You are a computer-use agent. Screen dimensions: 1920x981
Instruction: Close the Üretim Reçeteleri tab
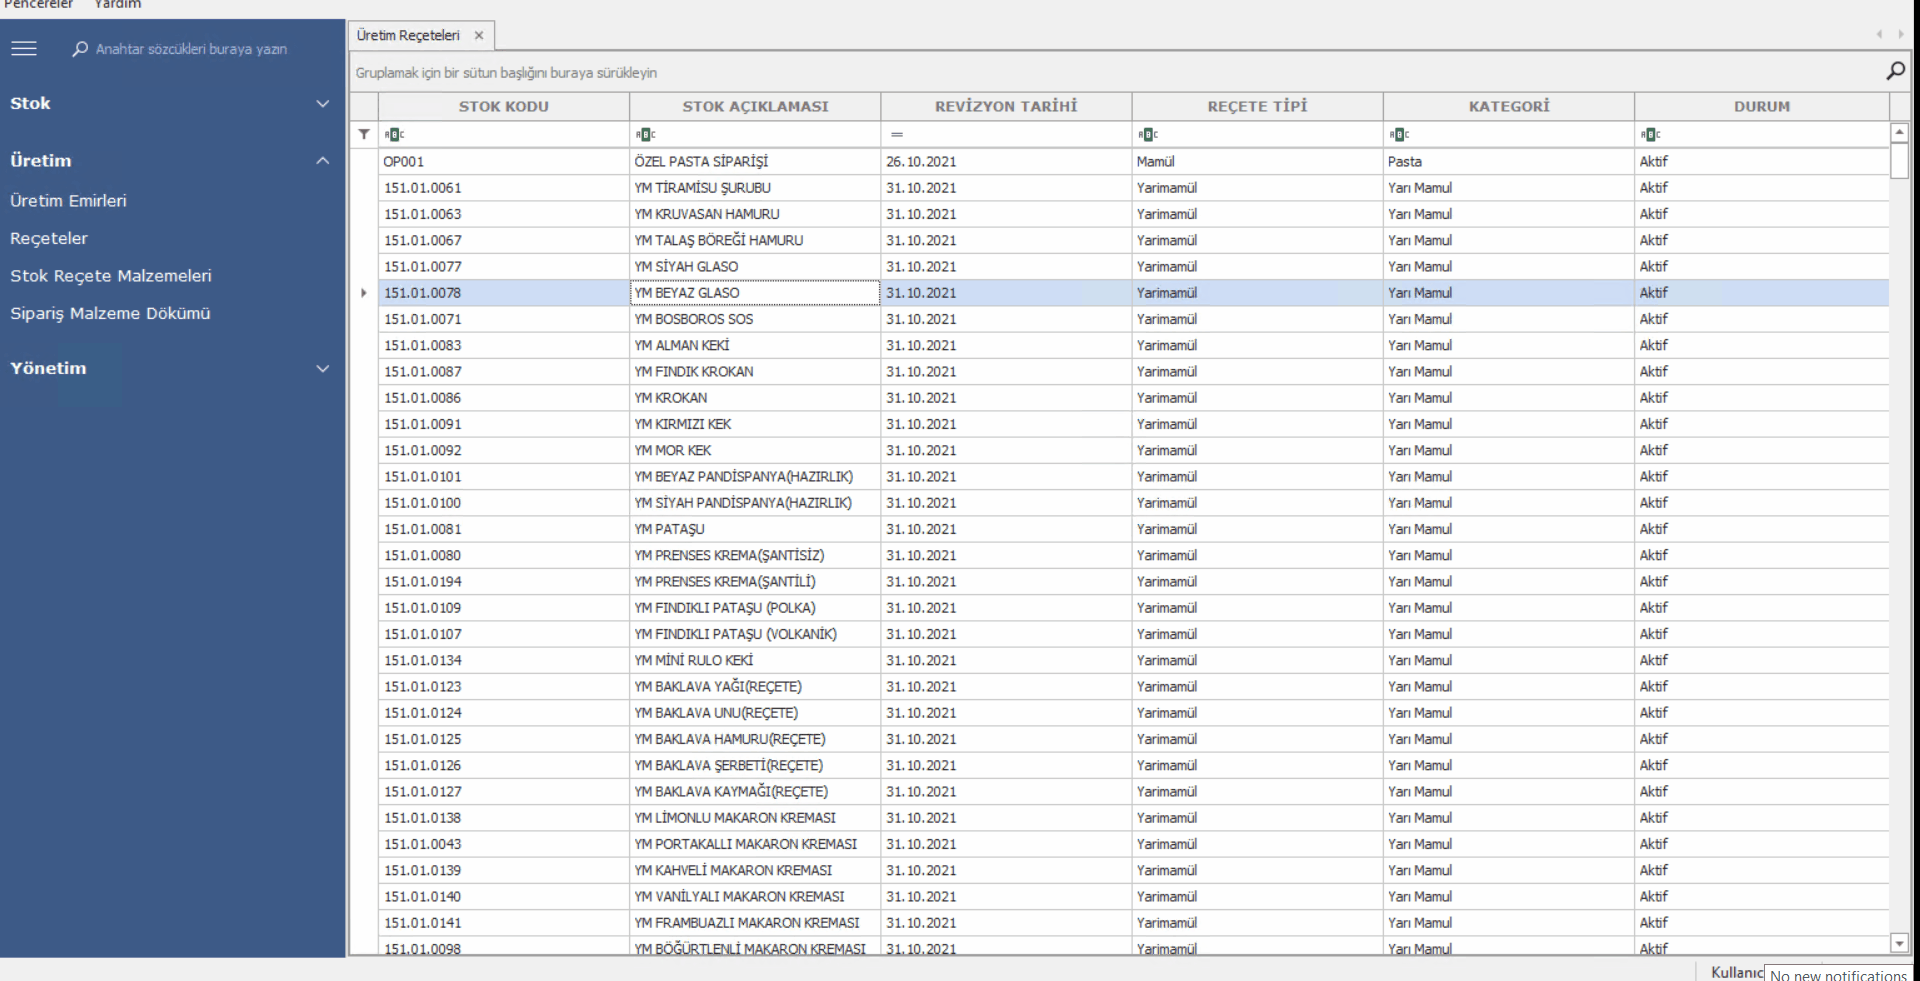click(479, 36)
